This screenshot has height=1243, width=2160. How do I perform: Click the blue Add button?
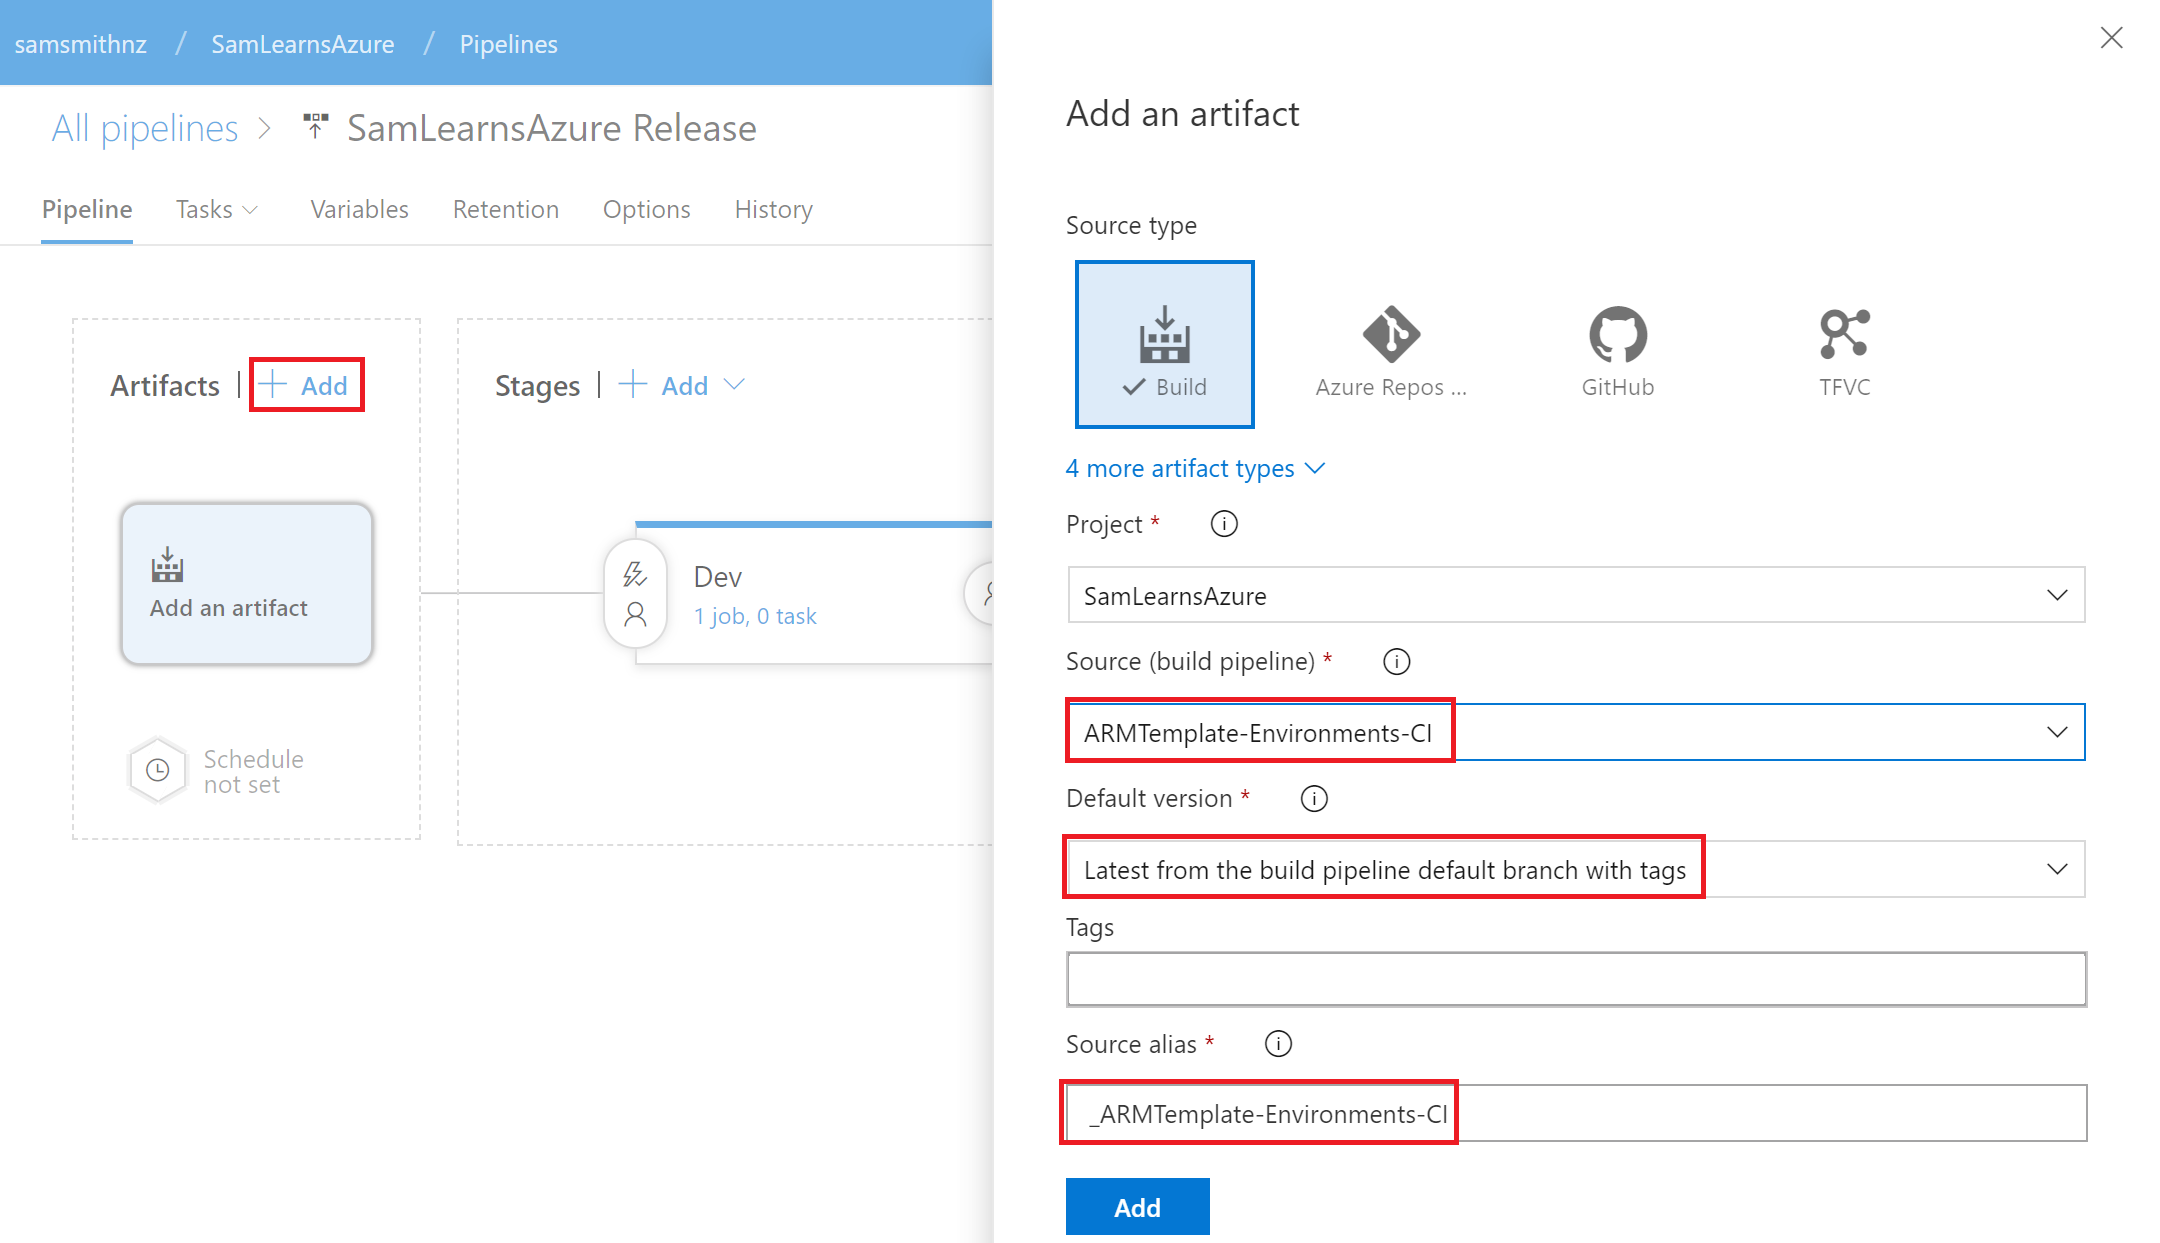click(1137, 1207)
